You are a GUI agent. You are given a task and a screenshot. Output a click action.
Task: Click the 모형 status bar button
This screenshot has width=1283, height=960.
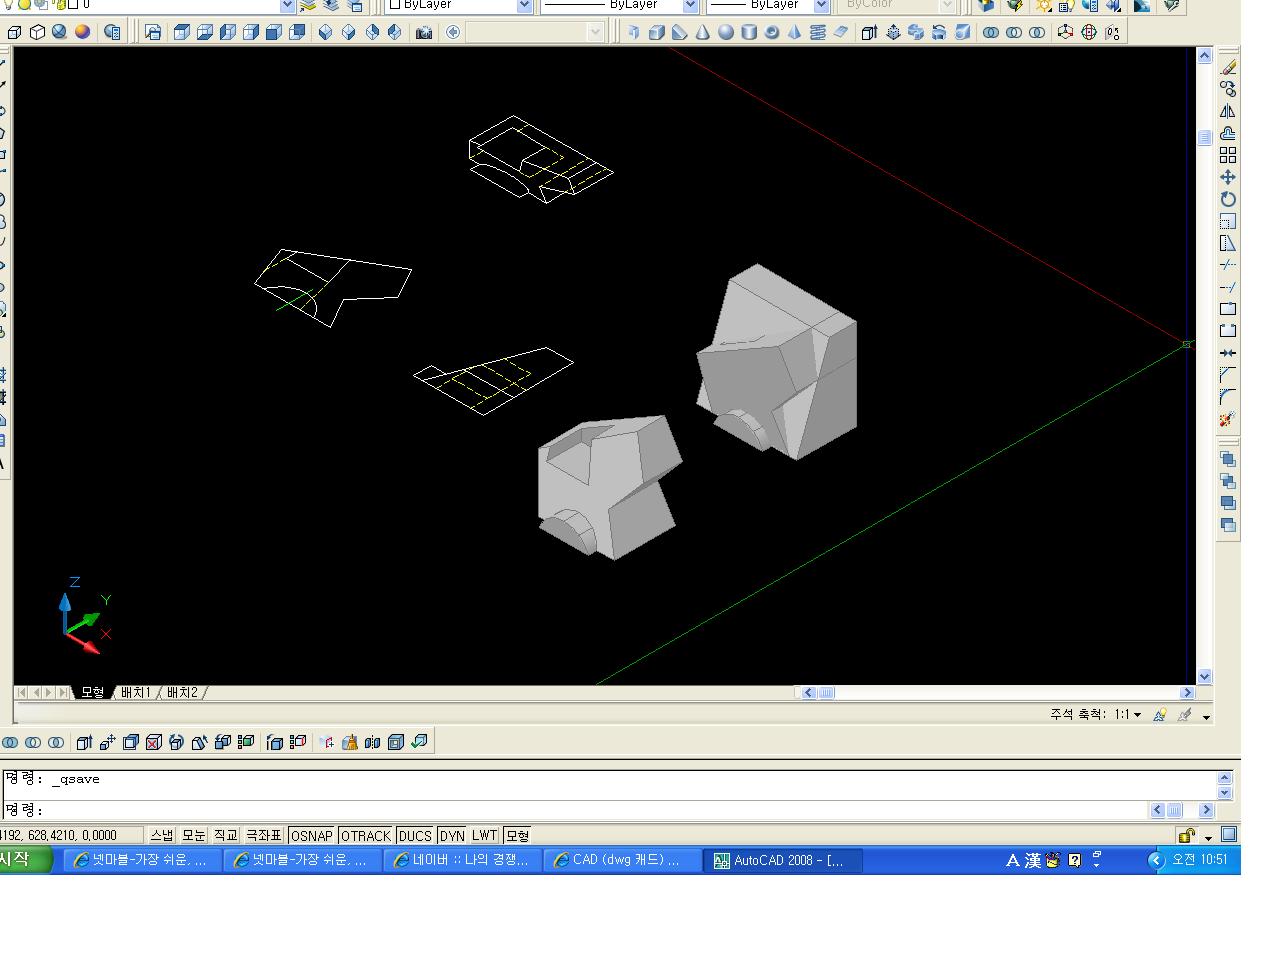[517, 835]
